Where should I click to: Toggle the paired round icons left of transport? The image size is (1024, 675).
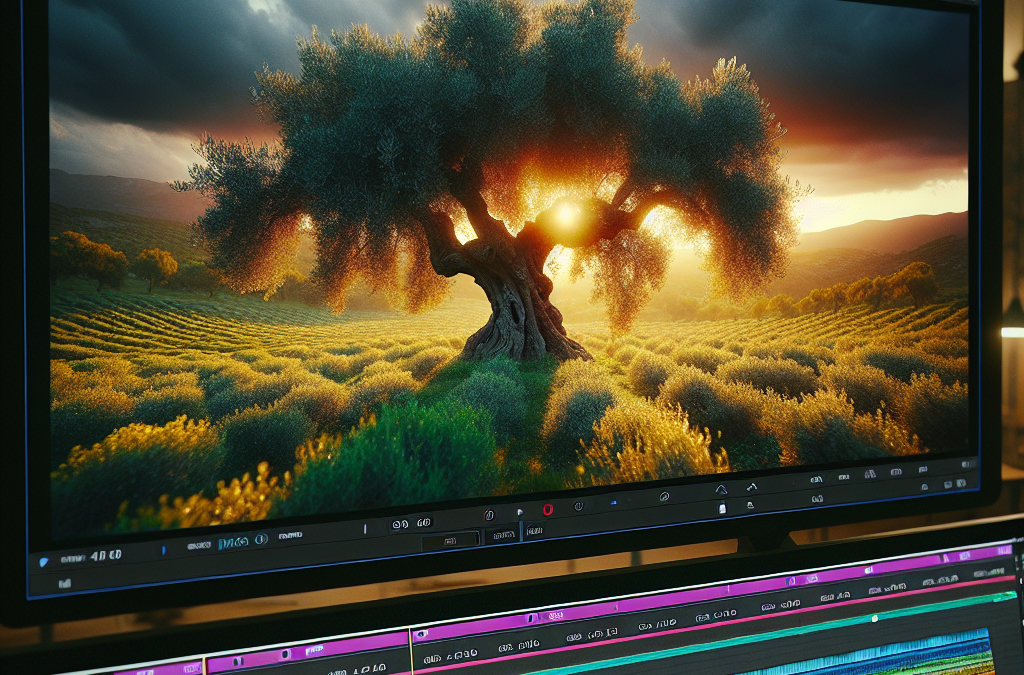pos(400,524)
